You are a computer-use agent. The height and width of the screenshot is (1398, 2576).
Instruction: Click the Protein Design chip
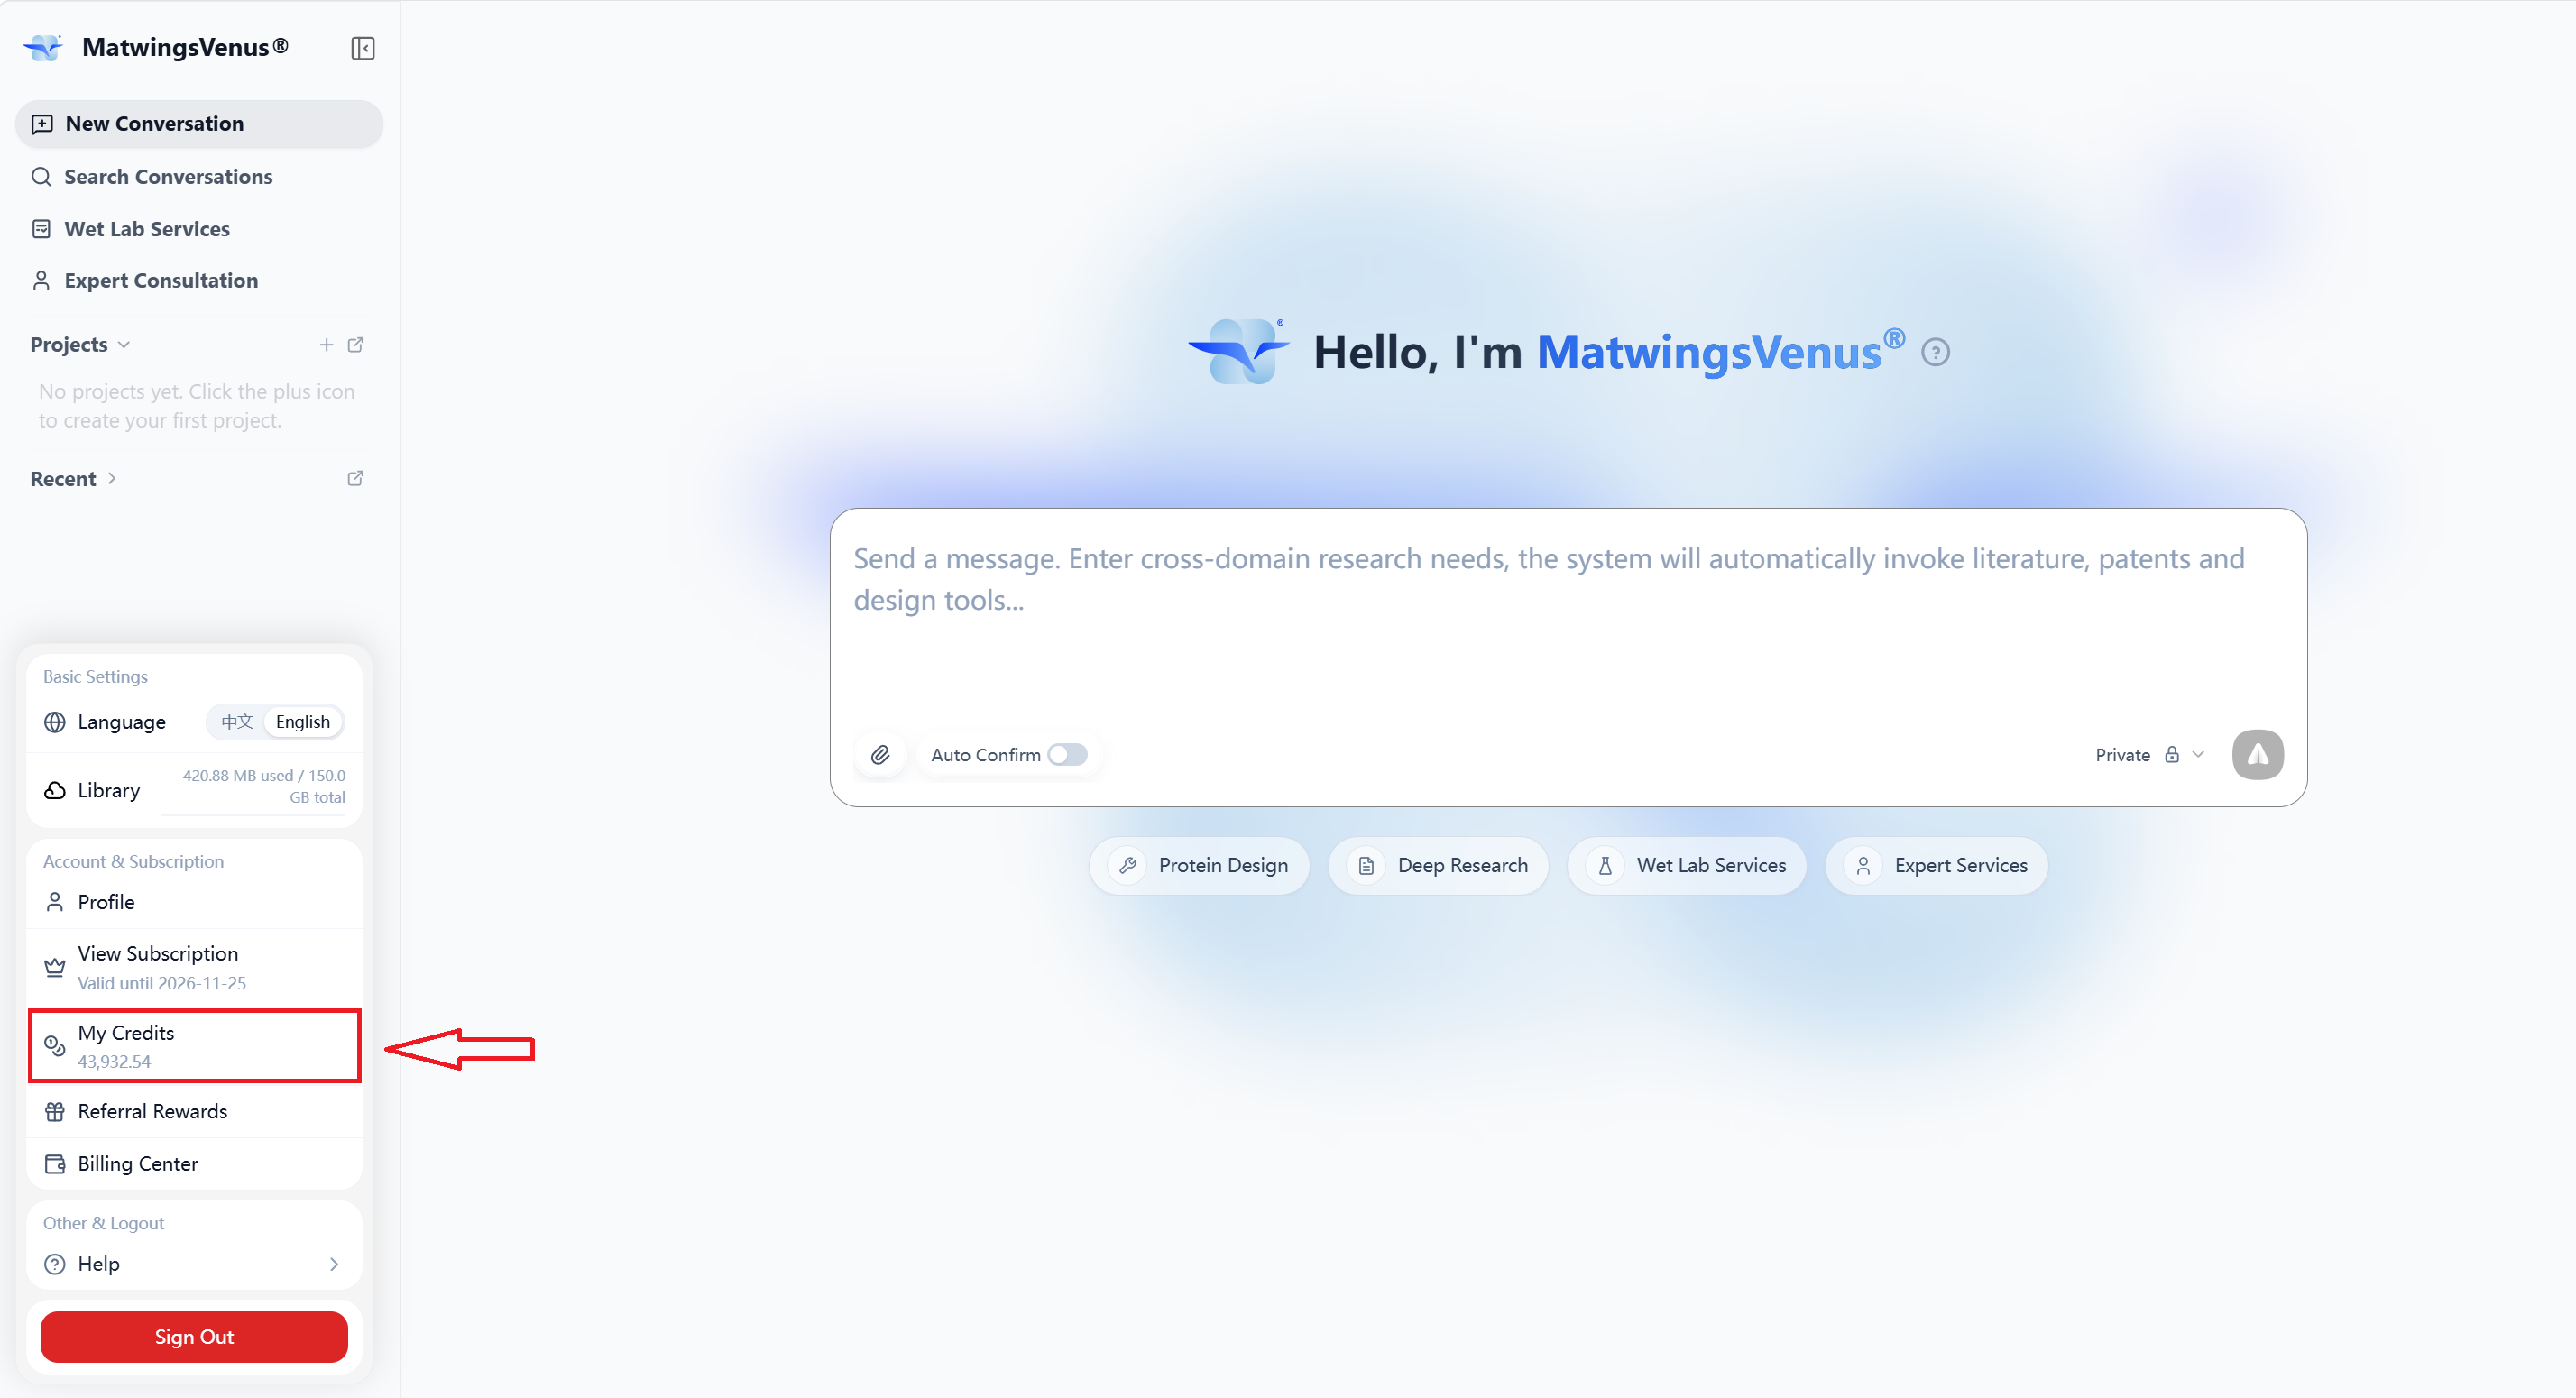tap(1200, 866)
